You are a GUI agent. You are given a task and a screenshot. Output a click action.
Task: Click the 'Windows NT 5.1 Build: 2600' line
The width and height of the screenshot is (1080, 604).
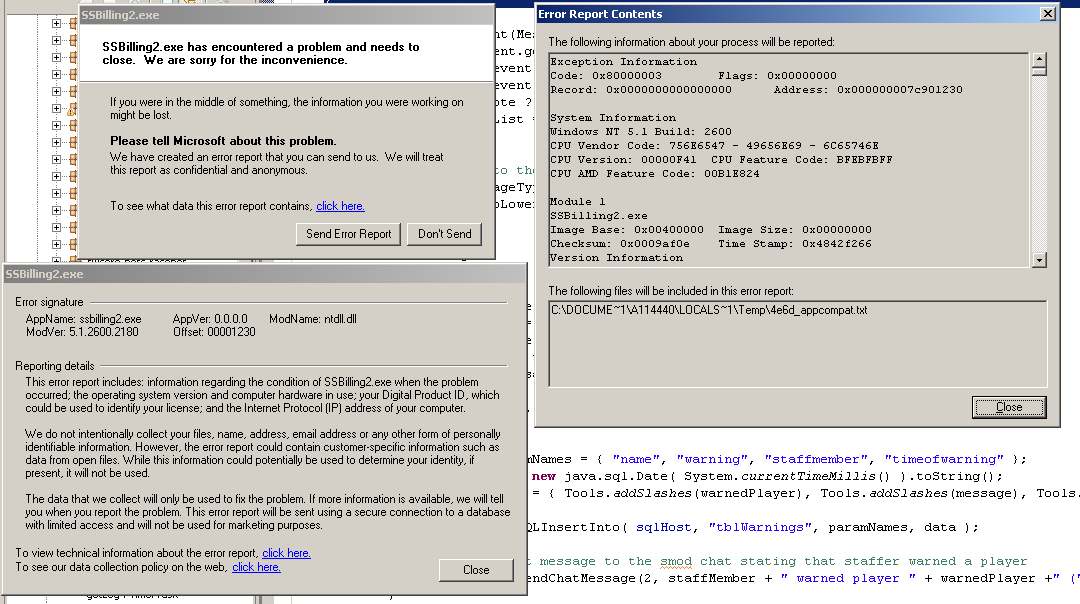[x=641, y=132]
